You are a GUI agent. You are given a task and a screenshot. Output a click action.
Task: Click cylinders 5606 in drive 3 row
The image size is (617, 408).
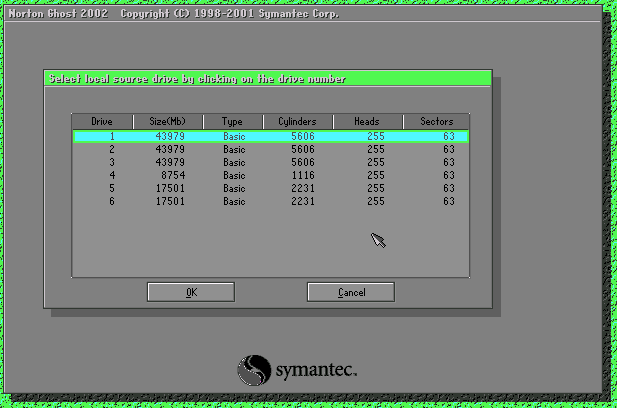tap(303, 162)
